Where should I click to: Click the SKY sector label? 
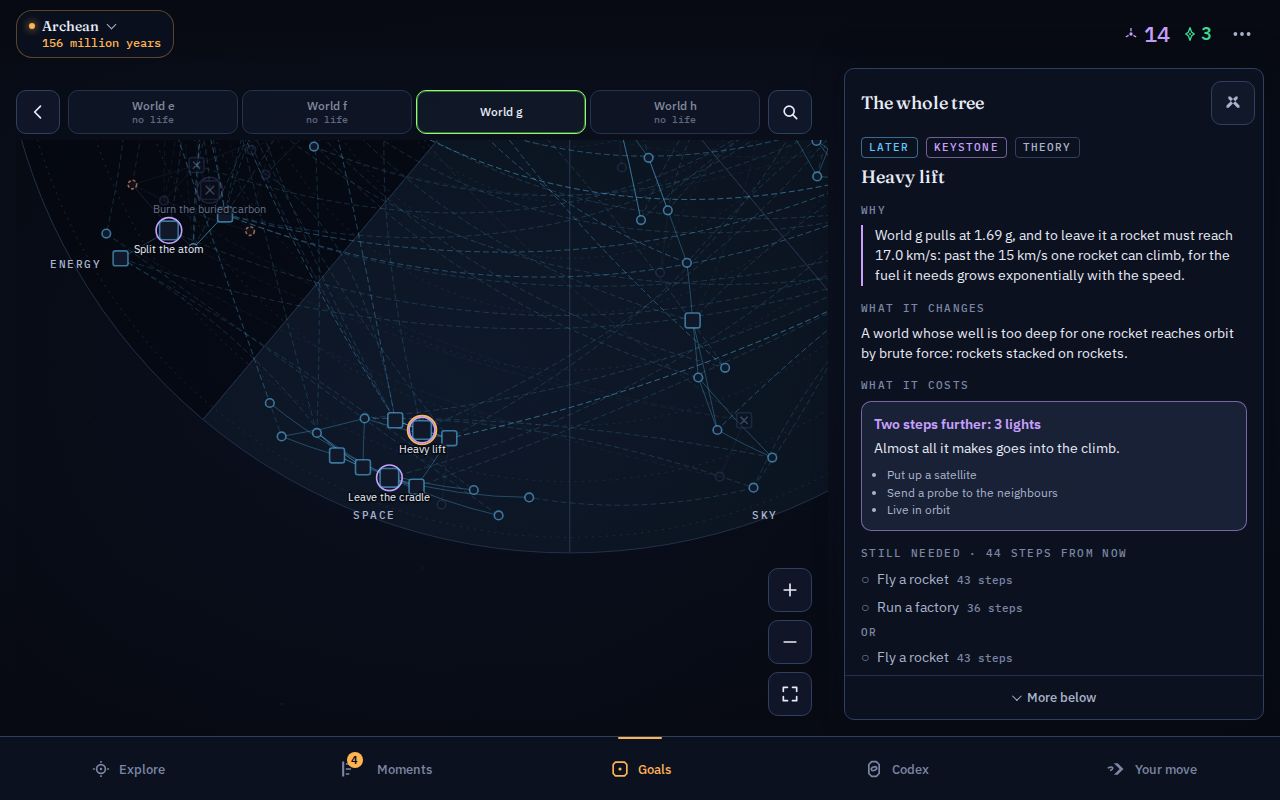pyautogui.click(x=764, y=515)
